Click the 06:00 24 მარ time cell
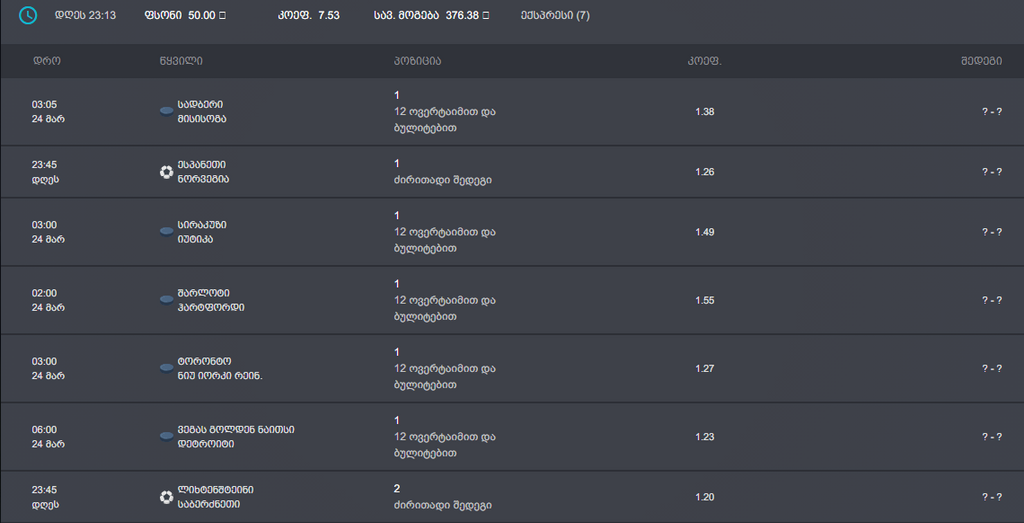The width and height of the screenshot is (1024, 523). tap(48, 436)
